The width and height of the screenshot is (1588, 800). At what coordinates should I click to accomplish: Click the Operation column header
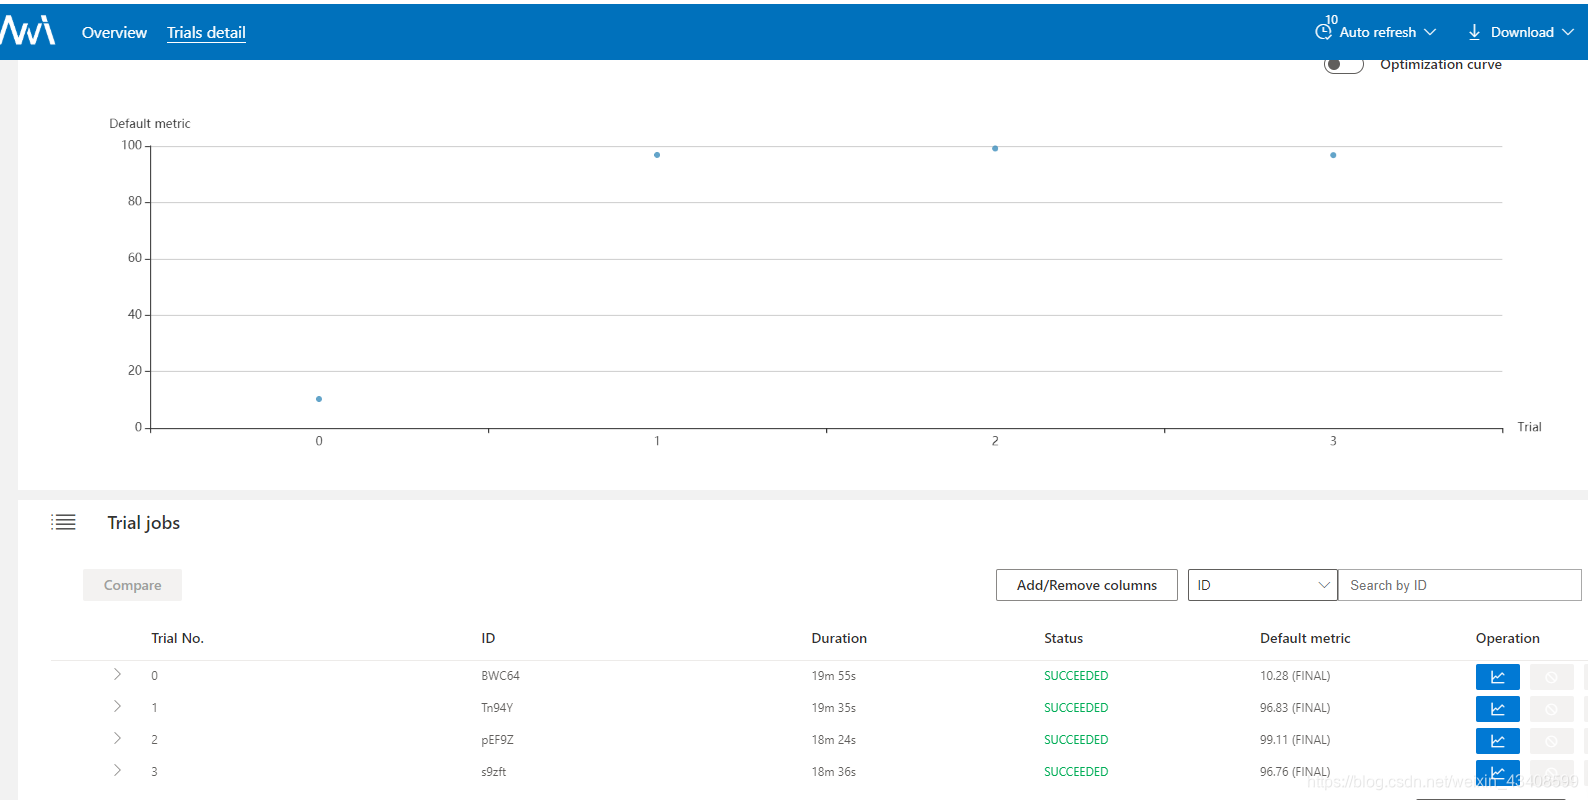coord(1507,638)
